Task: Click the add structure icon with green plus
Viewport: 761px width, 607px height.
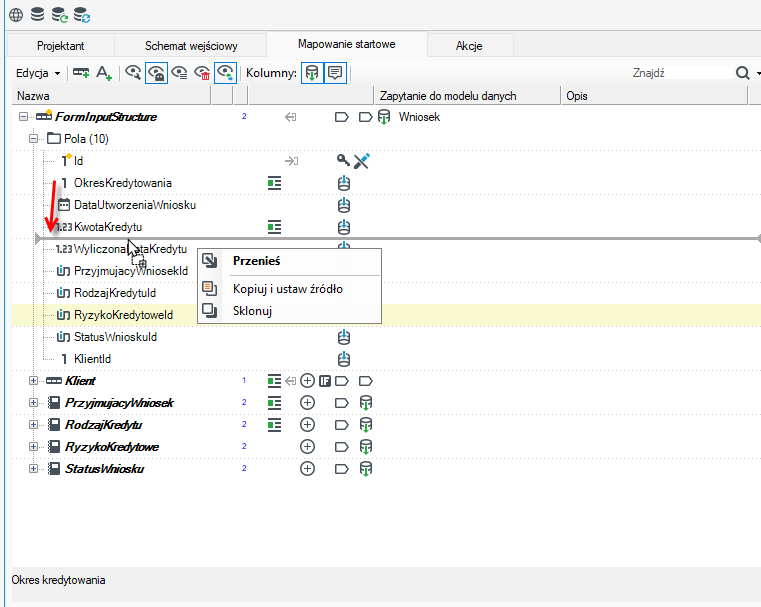Action: (x=81, y=73)
